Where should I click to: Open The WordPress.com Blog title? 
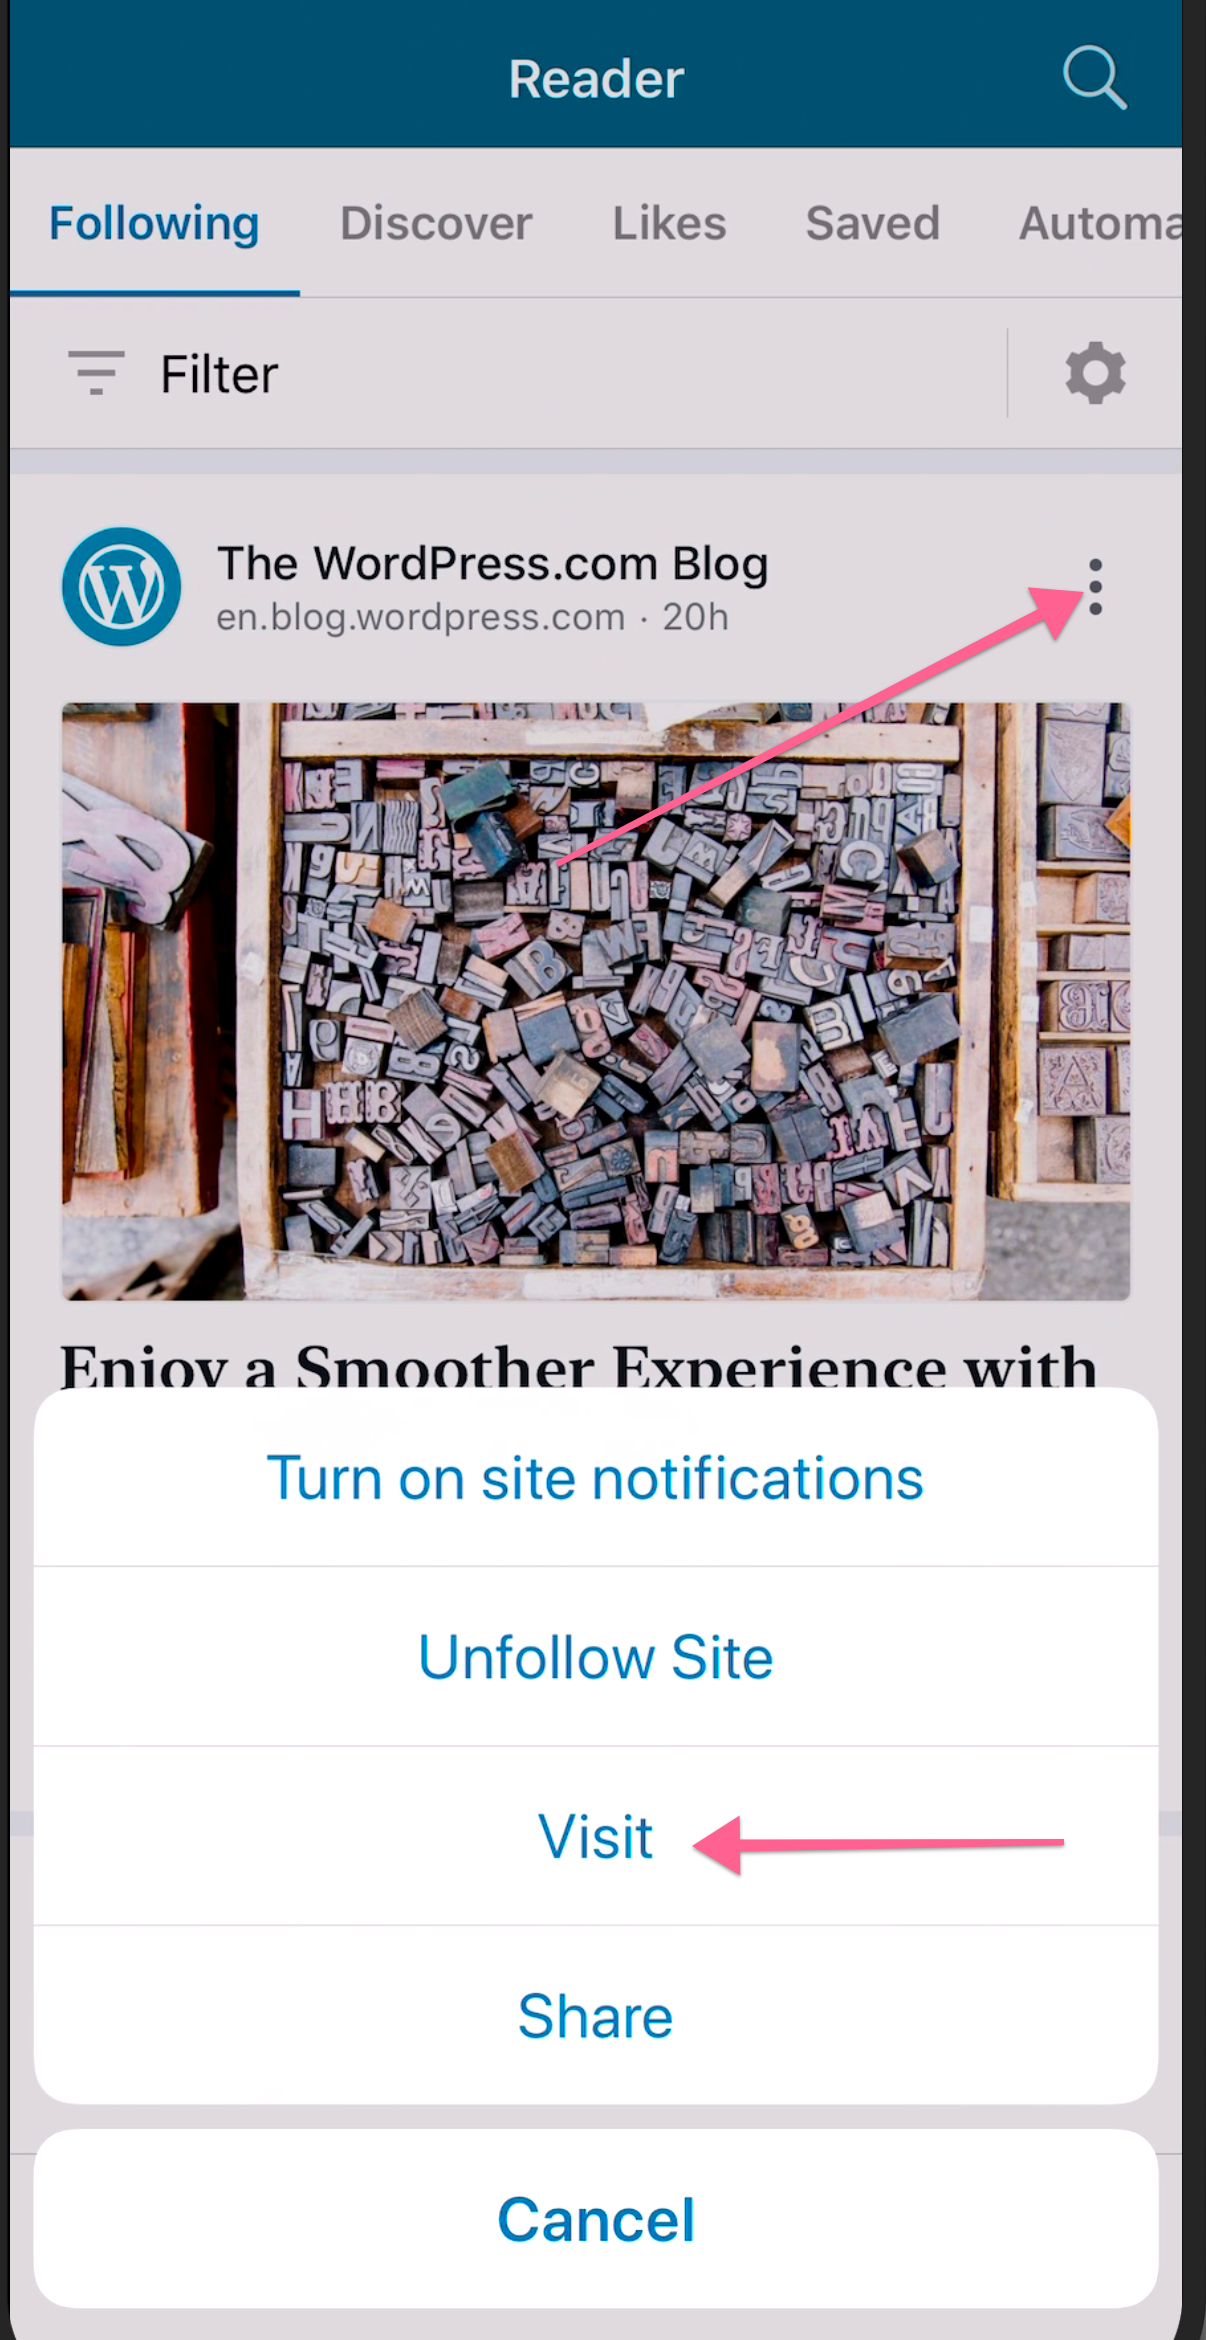coord(492,563)
